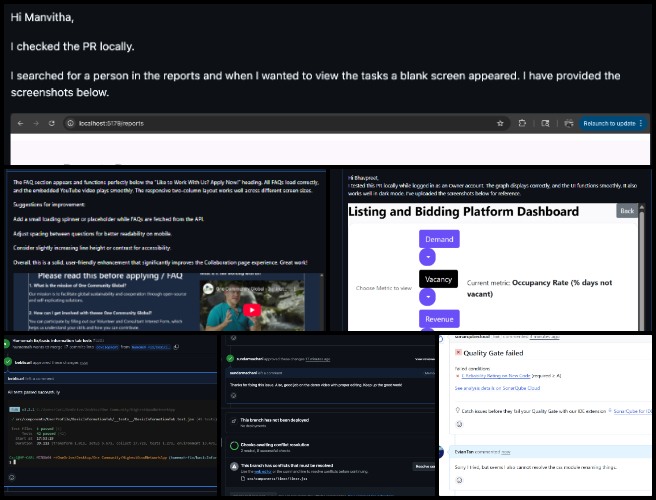This screenshot has width=656, height=500.
Task: Copy branch name icon in PR header
Action: 176,347
